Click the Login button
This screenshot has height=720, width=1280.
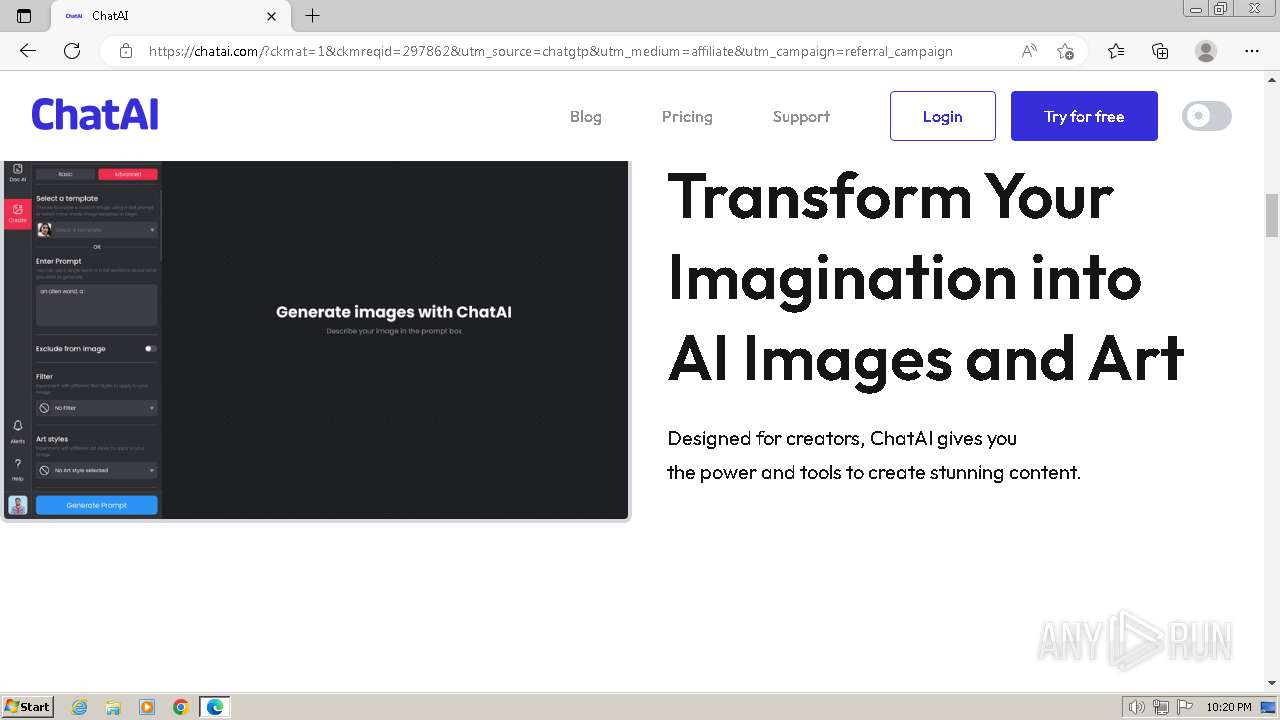(x=943, y=116)
